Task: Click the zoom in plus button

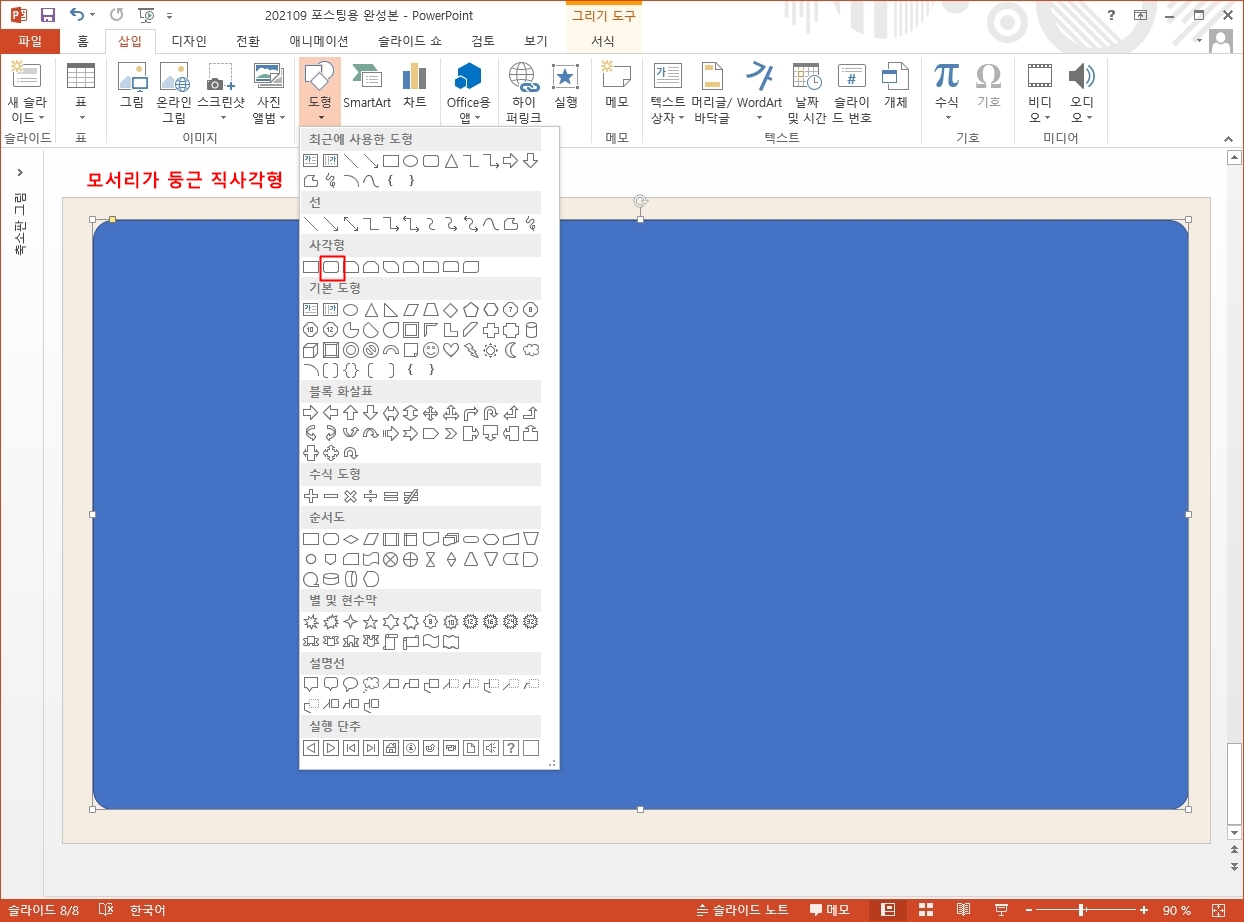Action: pos(1144,910)
